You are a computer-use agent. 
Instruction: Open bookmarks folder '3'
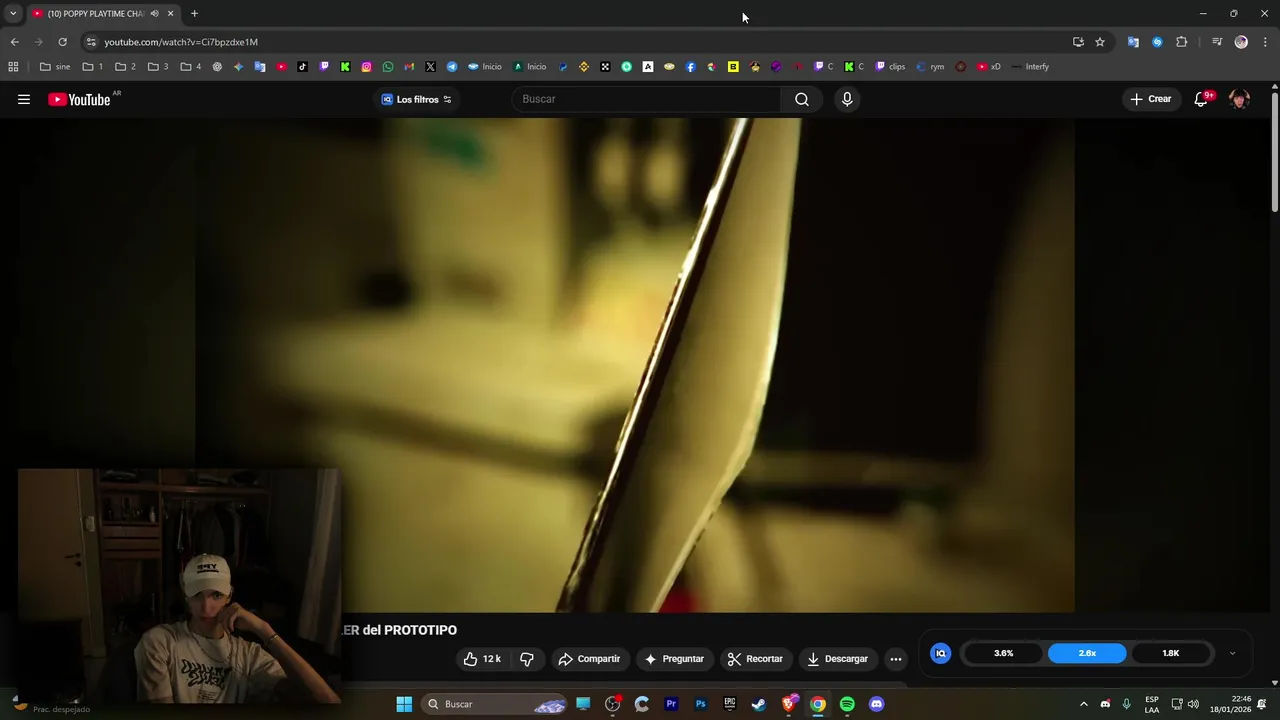158,67
